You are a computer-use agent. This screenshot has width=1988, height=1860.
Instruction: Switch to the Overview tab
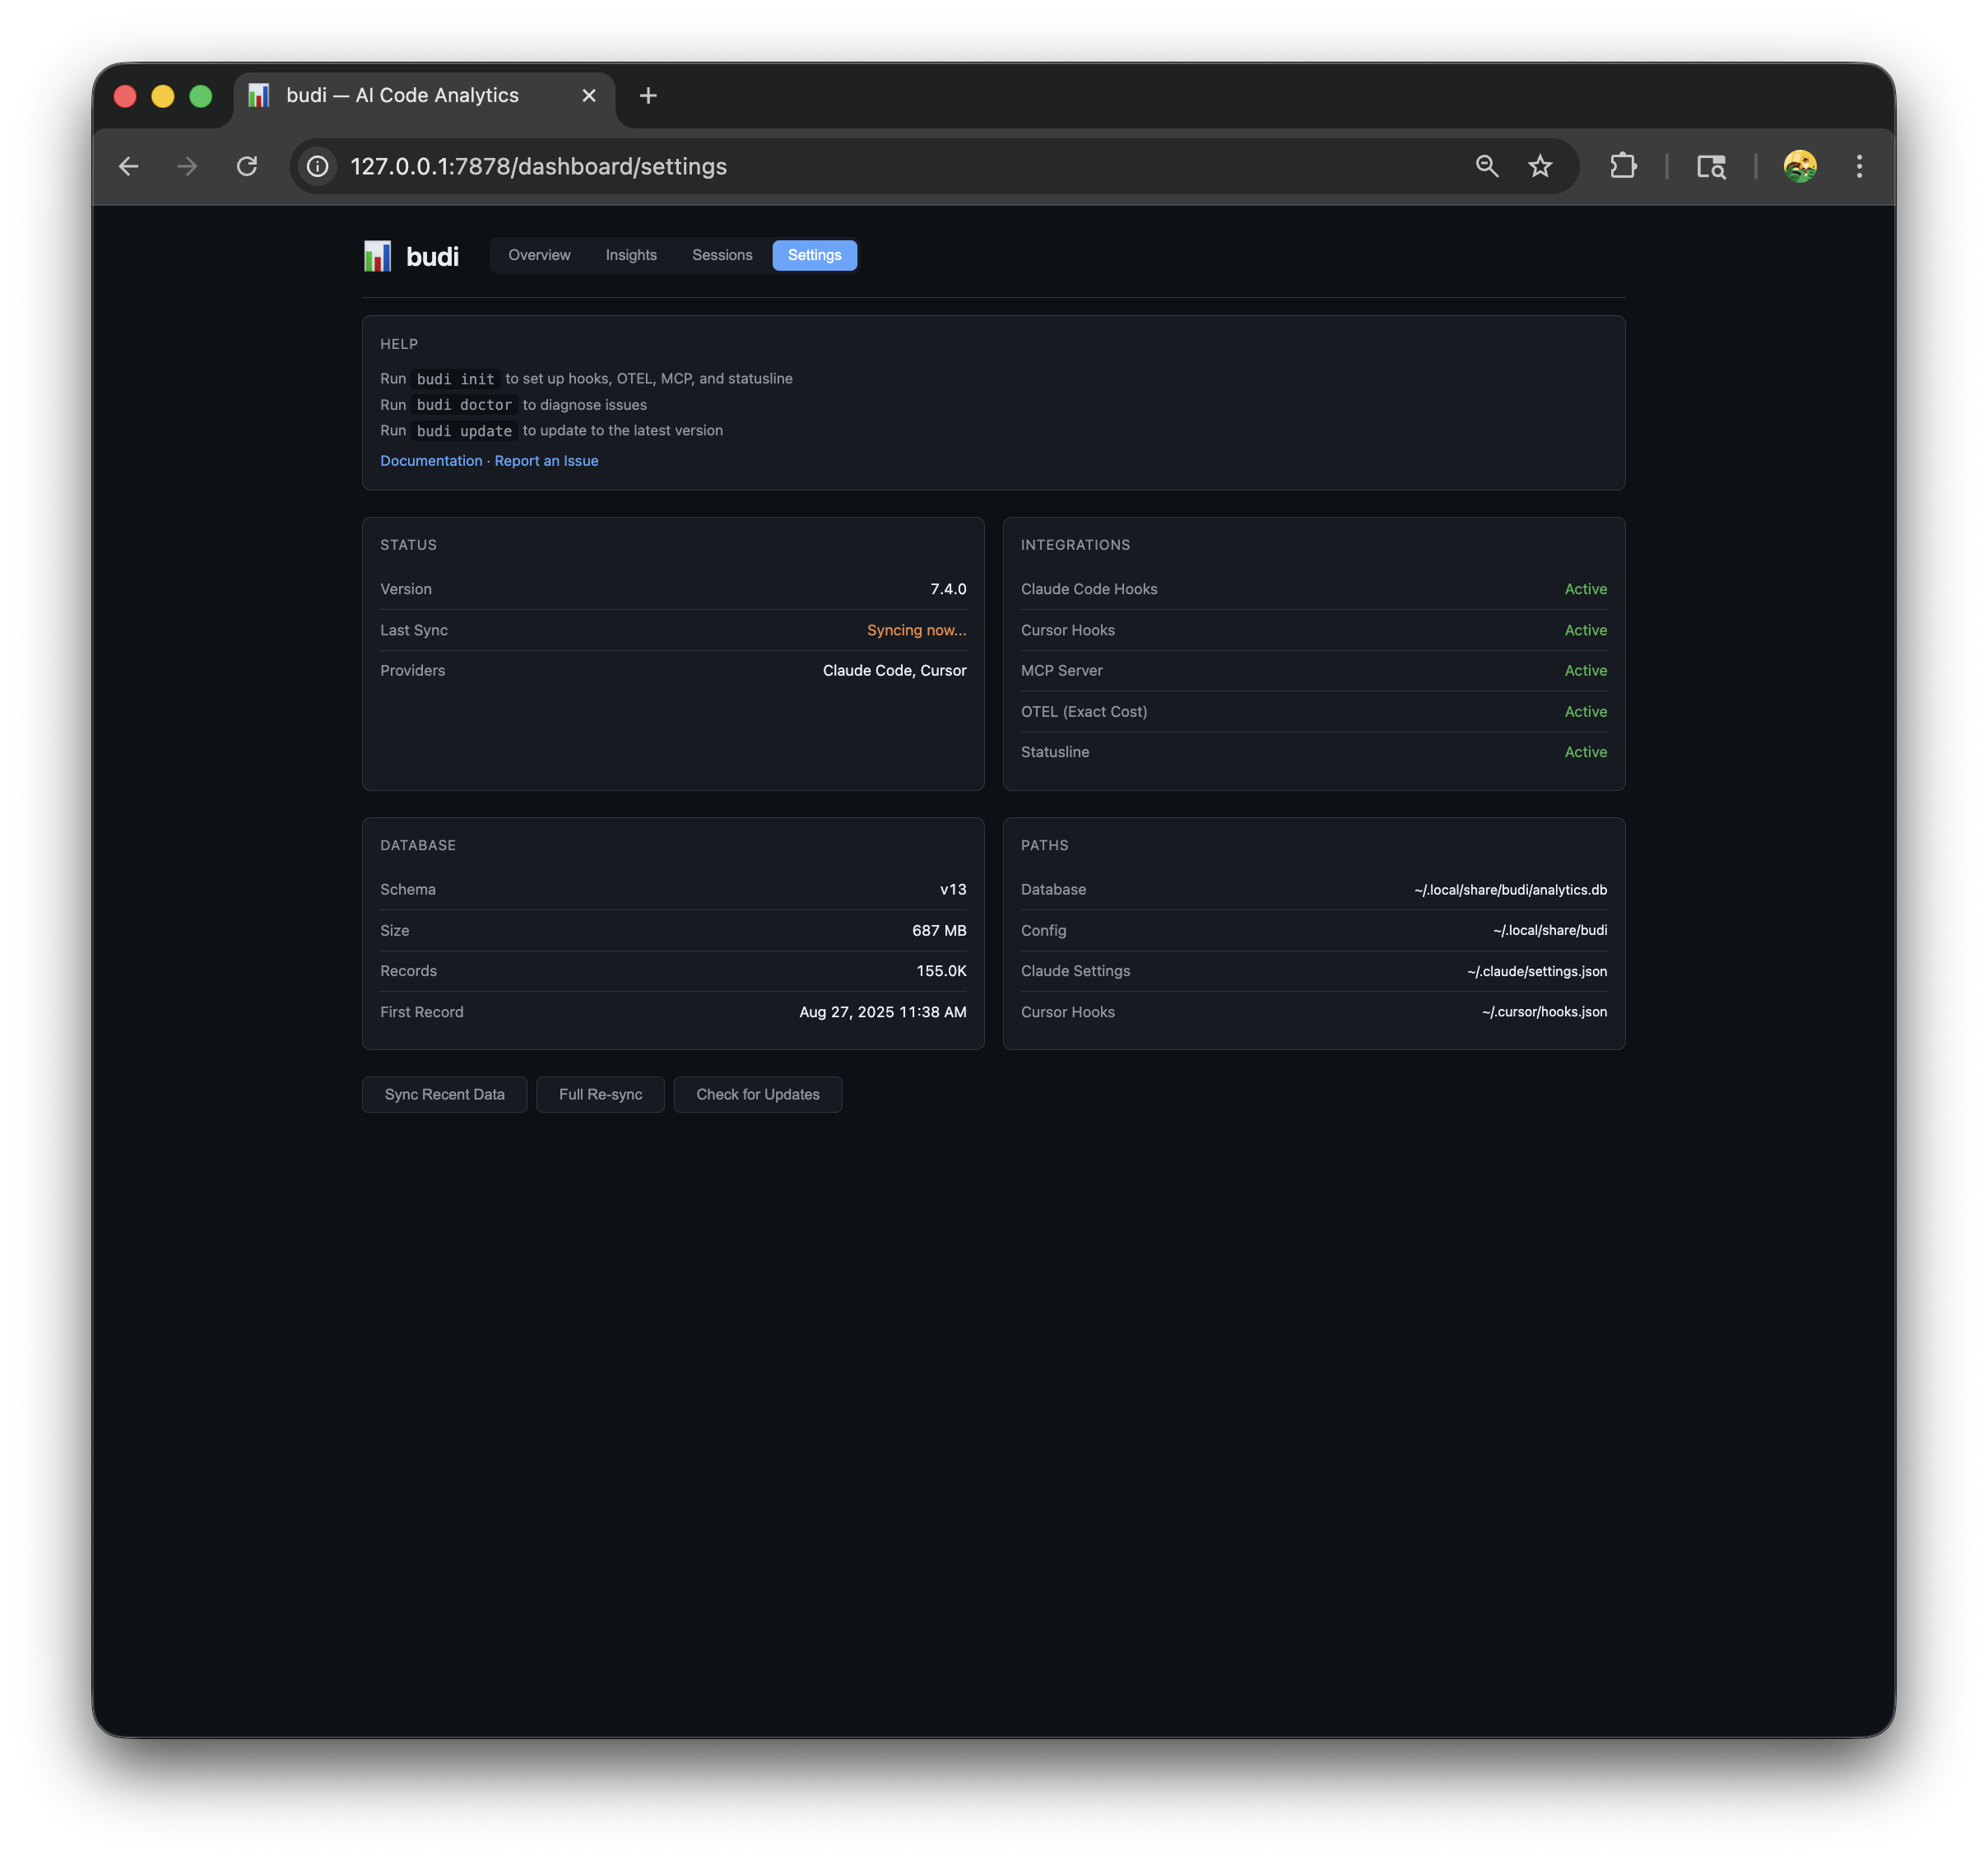[539, 255]
